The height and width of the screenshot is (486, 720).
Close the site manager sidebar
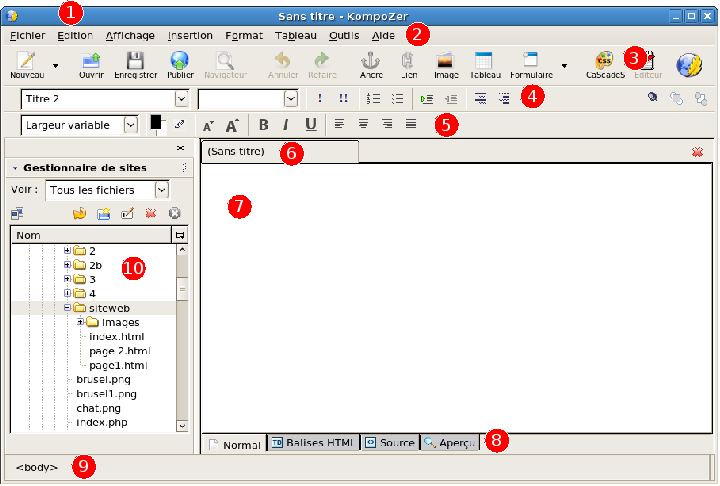click(x=180, y=148)
